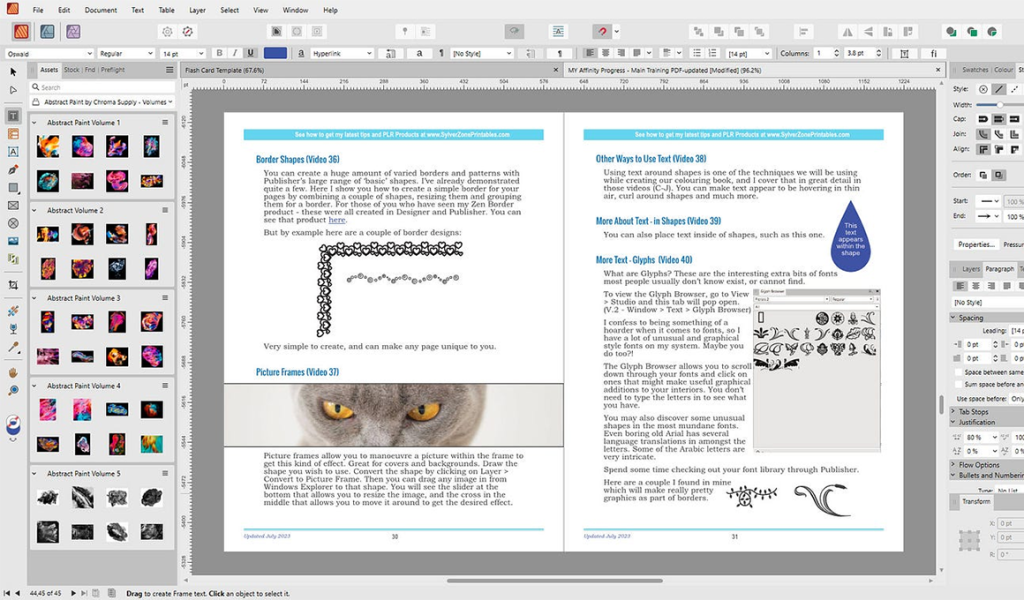Screen dimensions: 1024x600
Task: Switch to the Photo persona icon
Action: (x=72, y=31)
